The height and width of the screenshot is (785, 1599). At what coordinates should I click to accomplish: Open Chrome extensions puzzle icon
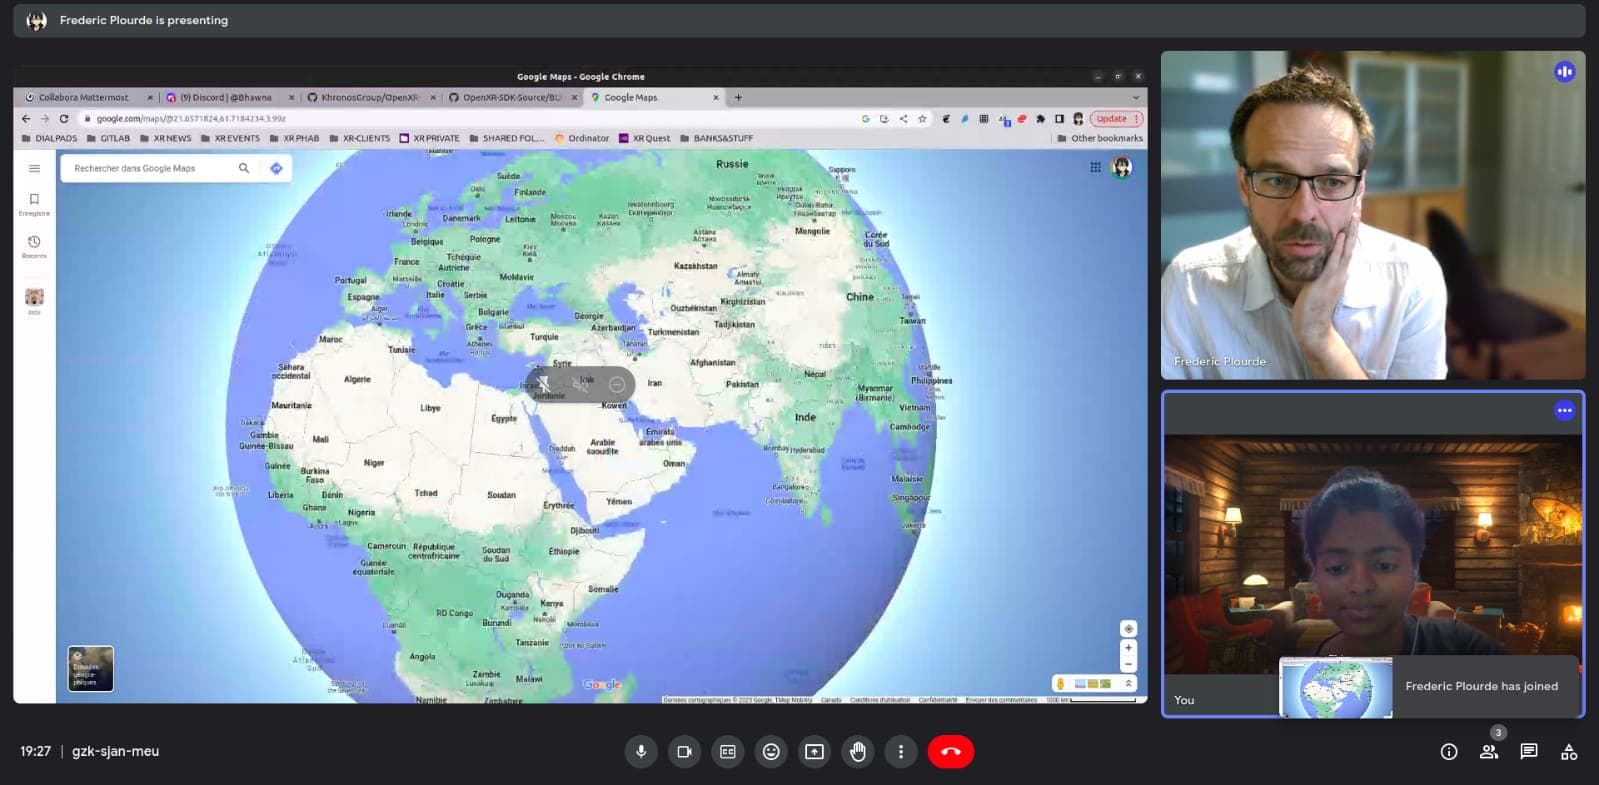pos(1040,118)
